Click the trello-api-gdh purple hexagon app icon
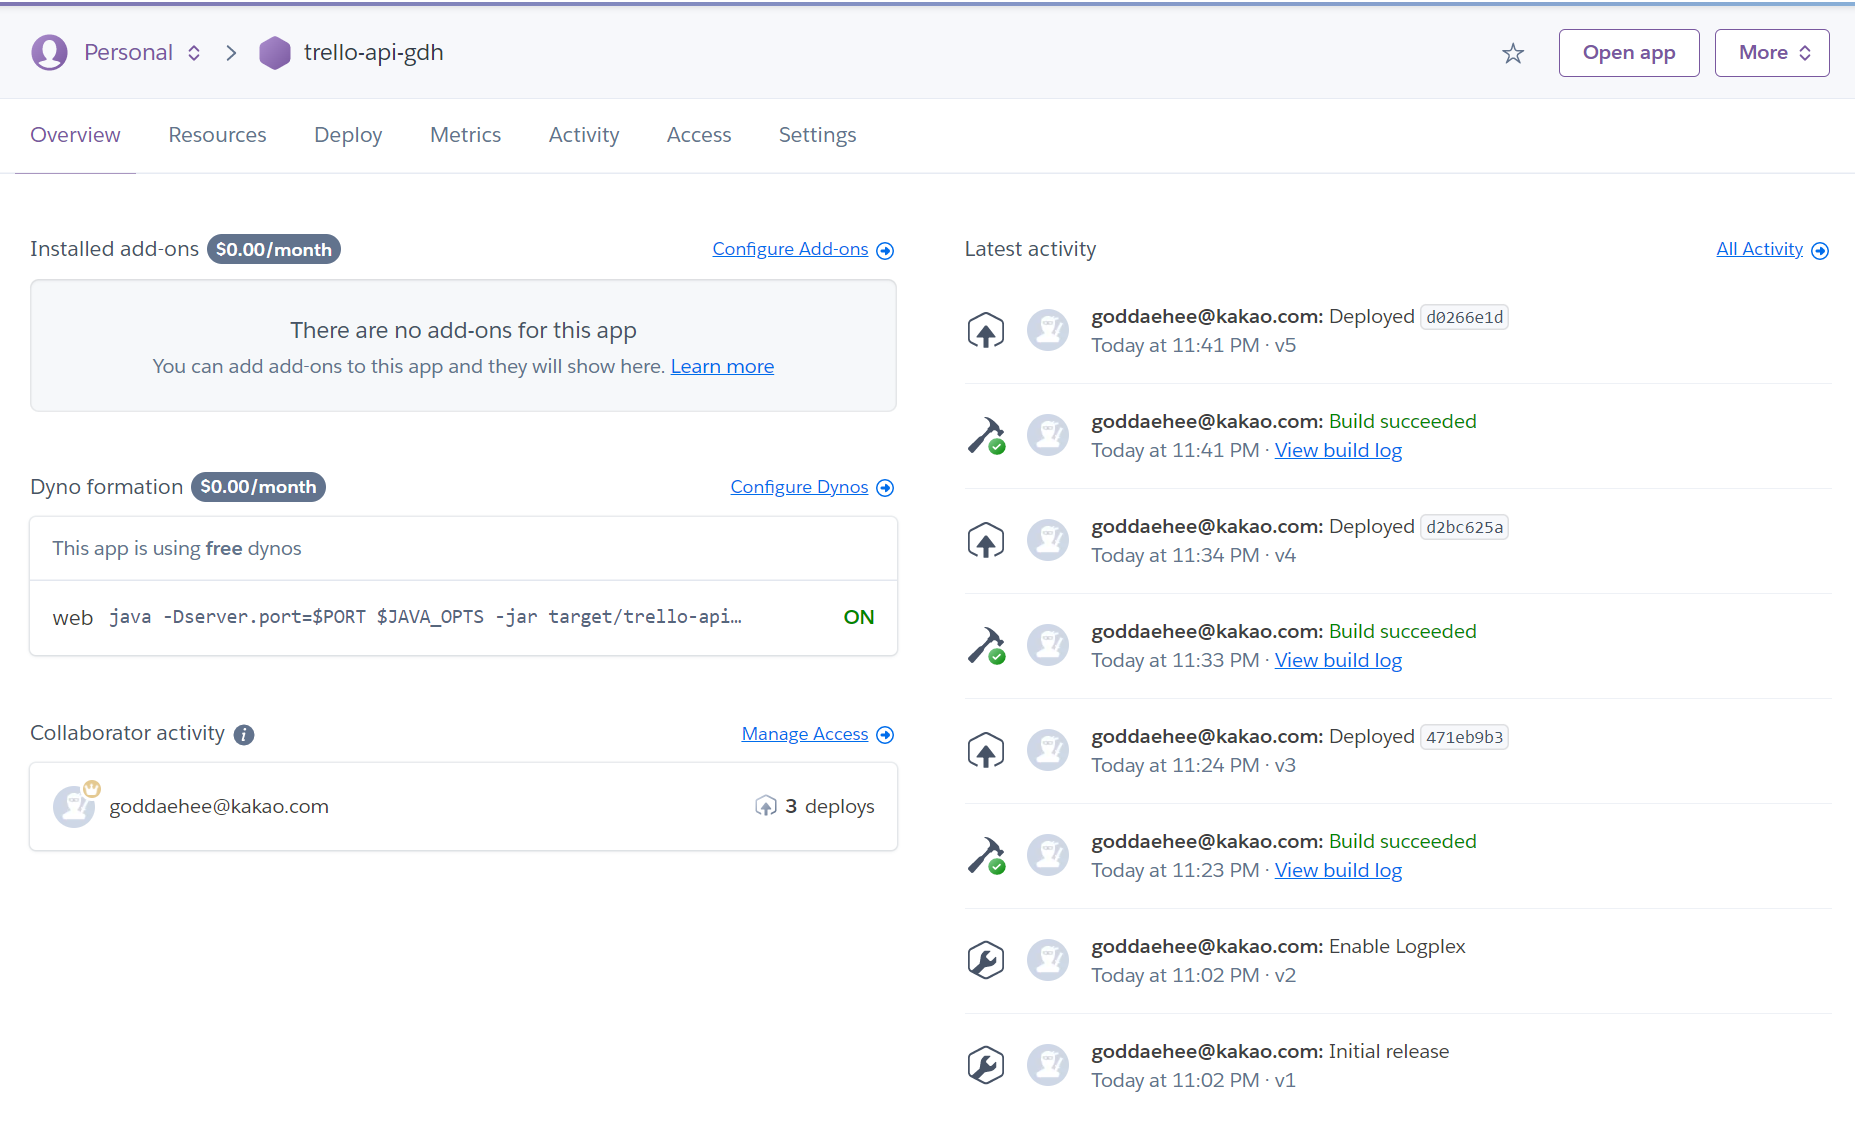The image size is (1855, 1127). coord(274,53)
